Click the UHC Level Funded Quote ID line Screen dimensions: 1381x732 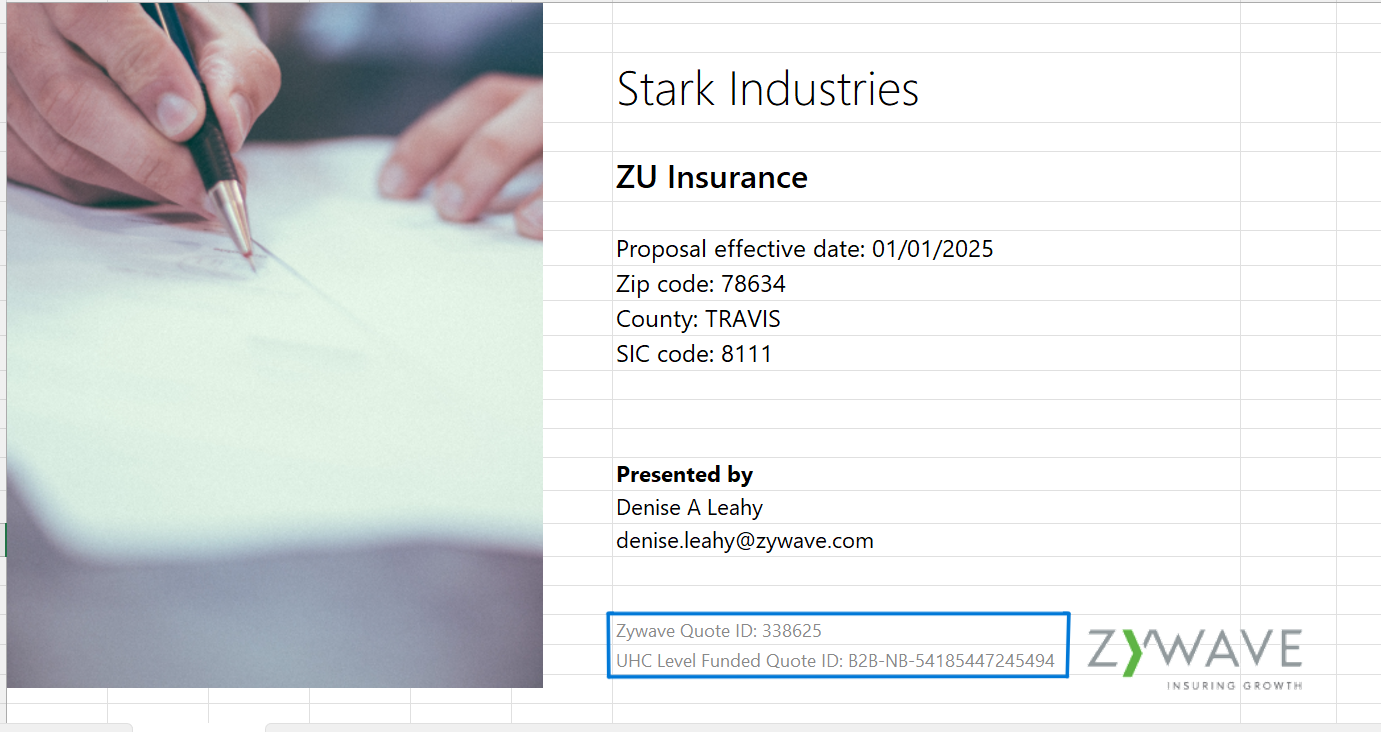[834, 661]
